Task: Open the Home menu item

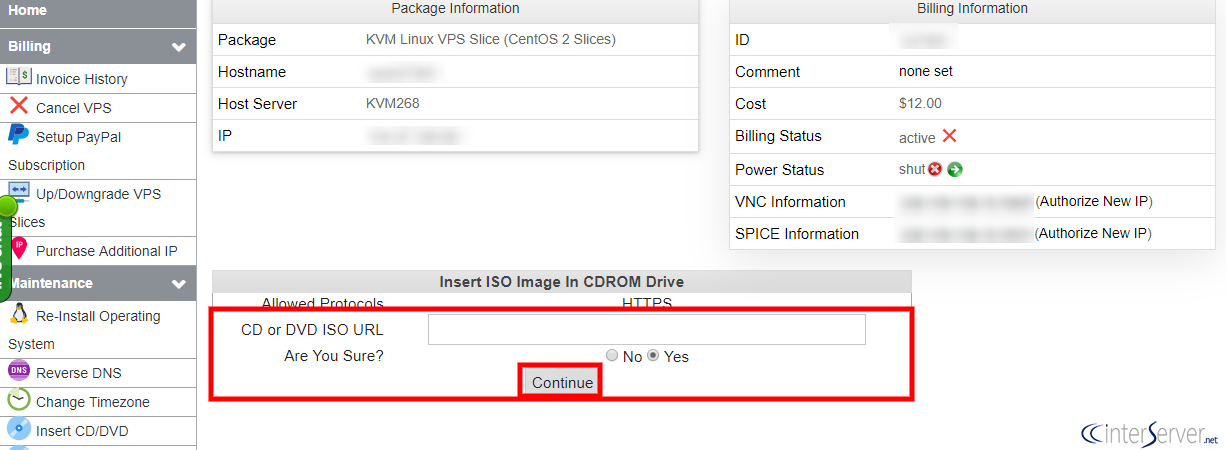Action: pos(28,10)
